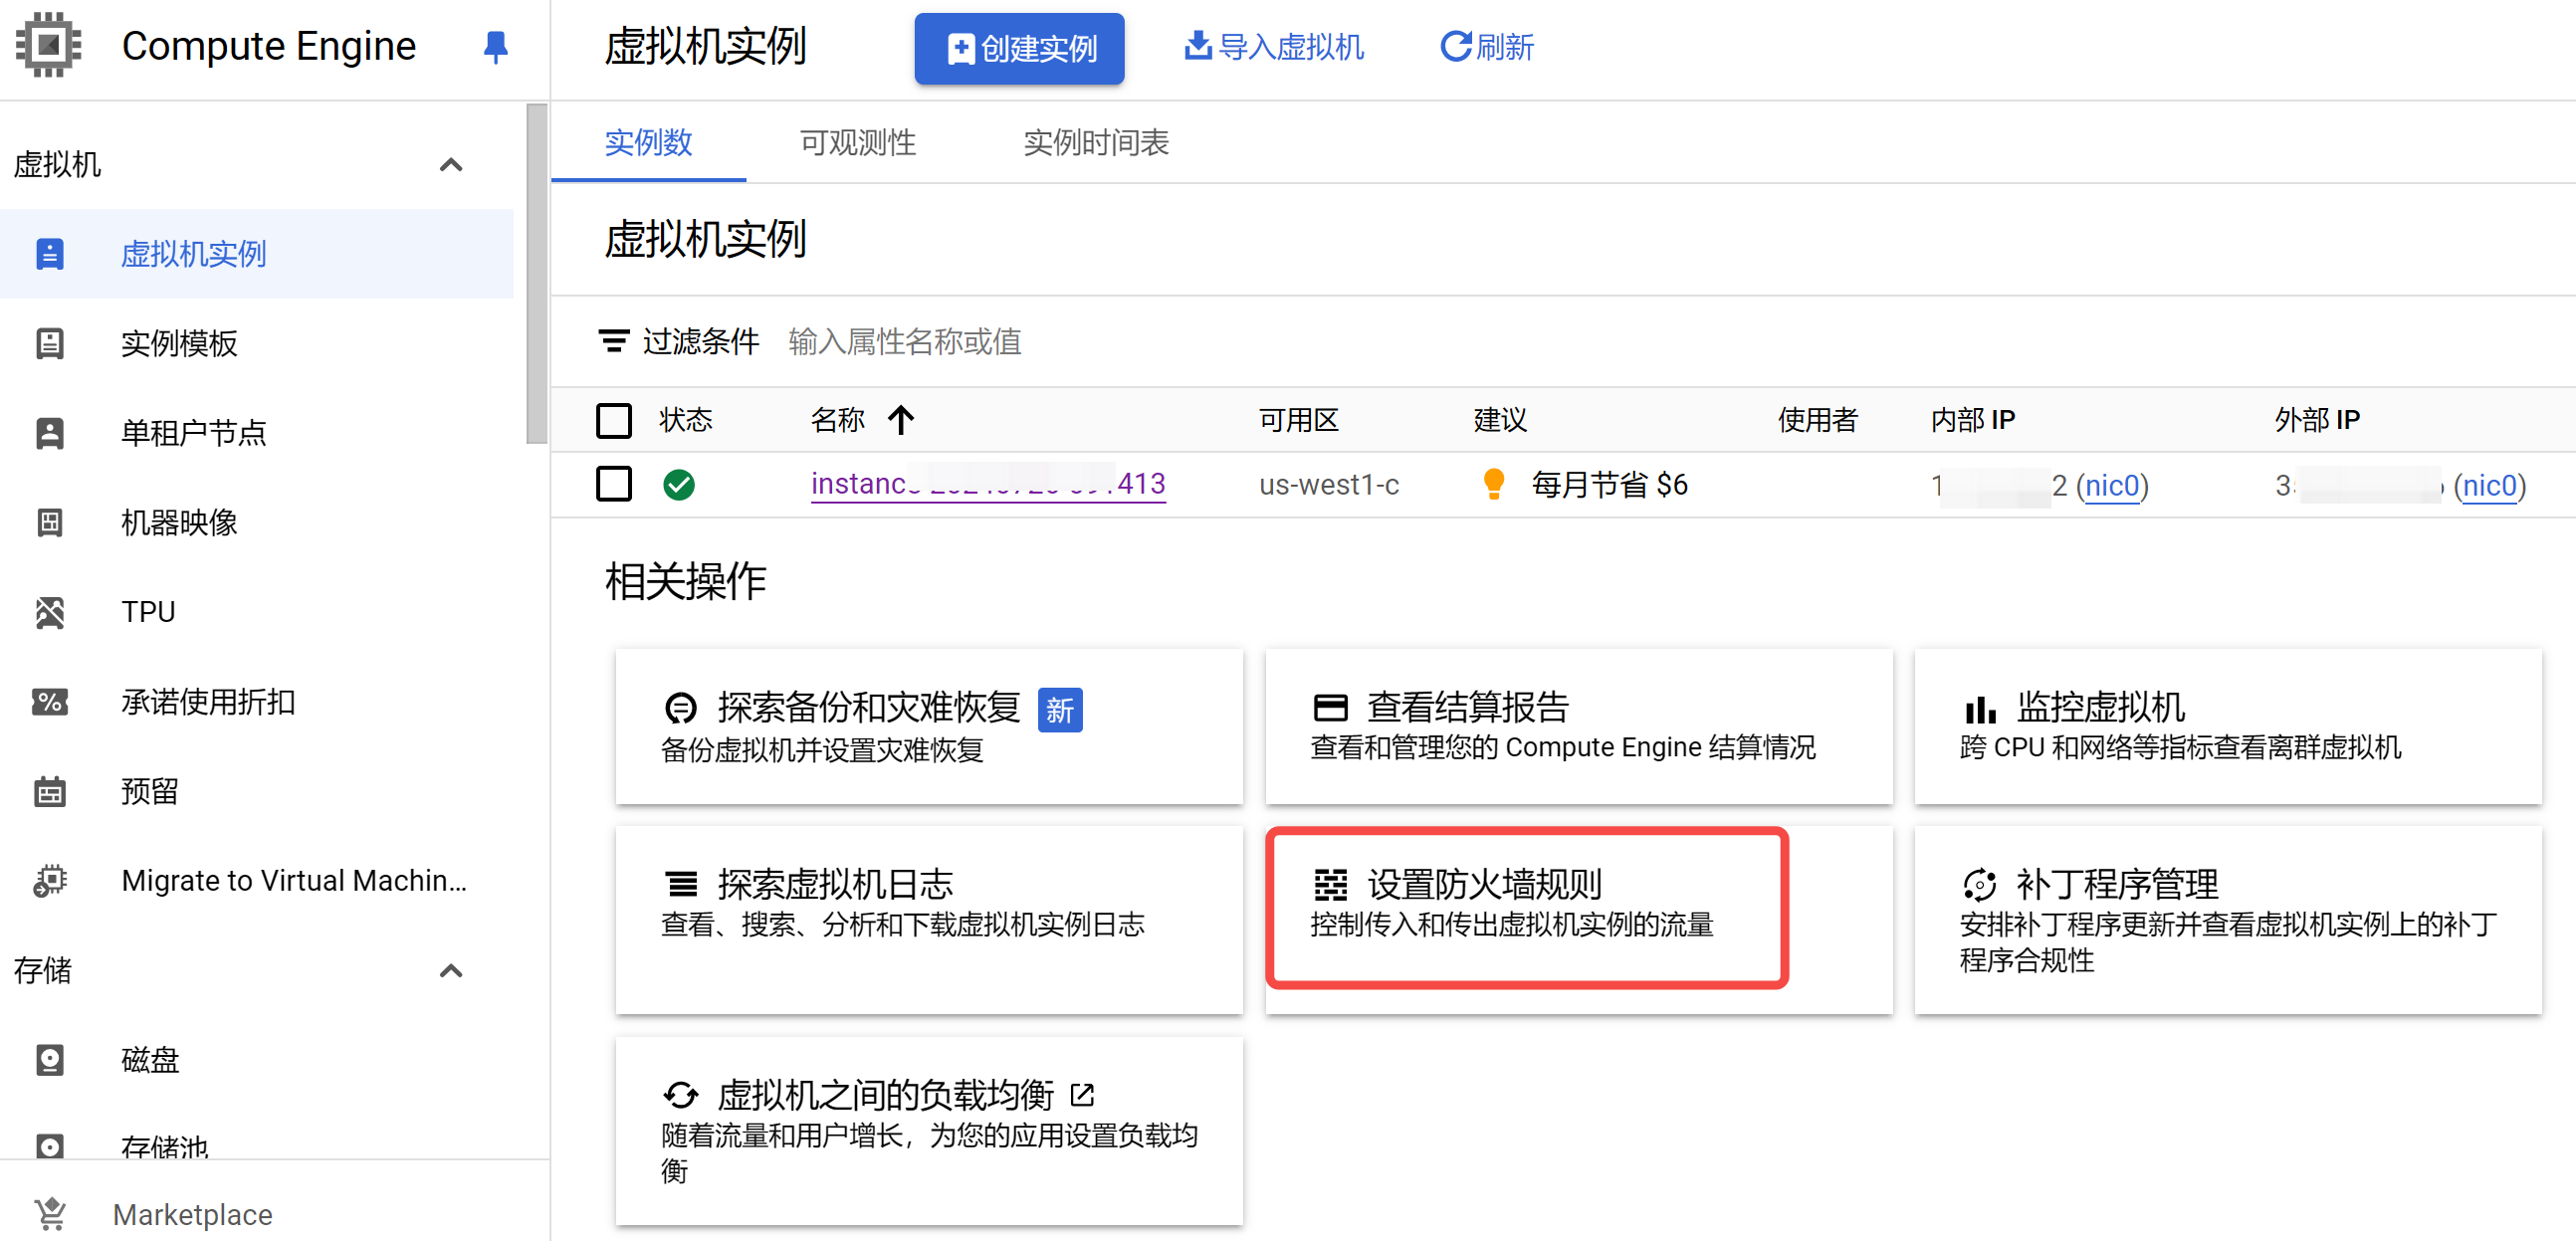Check the instance row checkbox

pyautogui.click(x=613, y=485)
